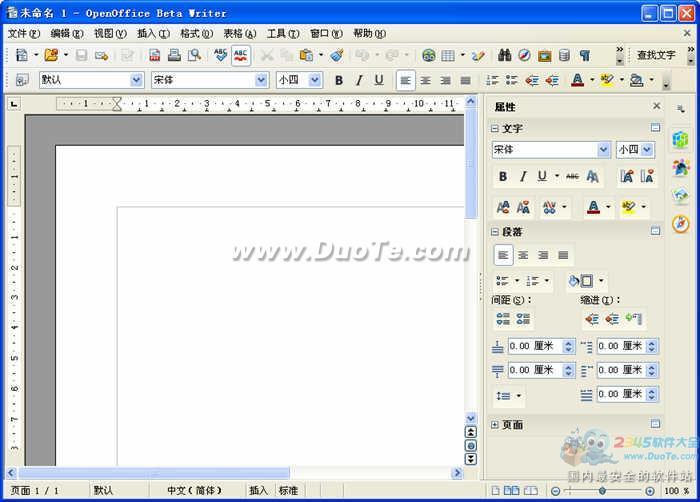Toggle Justified alignment in formatting toolbar
Viewport: 700px width, 502px height.
[465, 80]
